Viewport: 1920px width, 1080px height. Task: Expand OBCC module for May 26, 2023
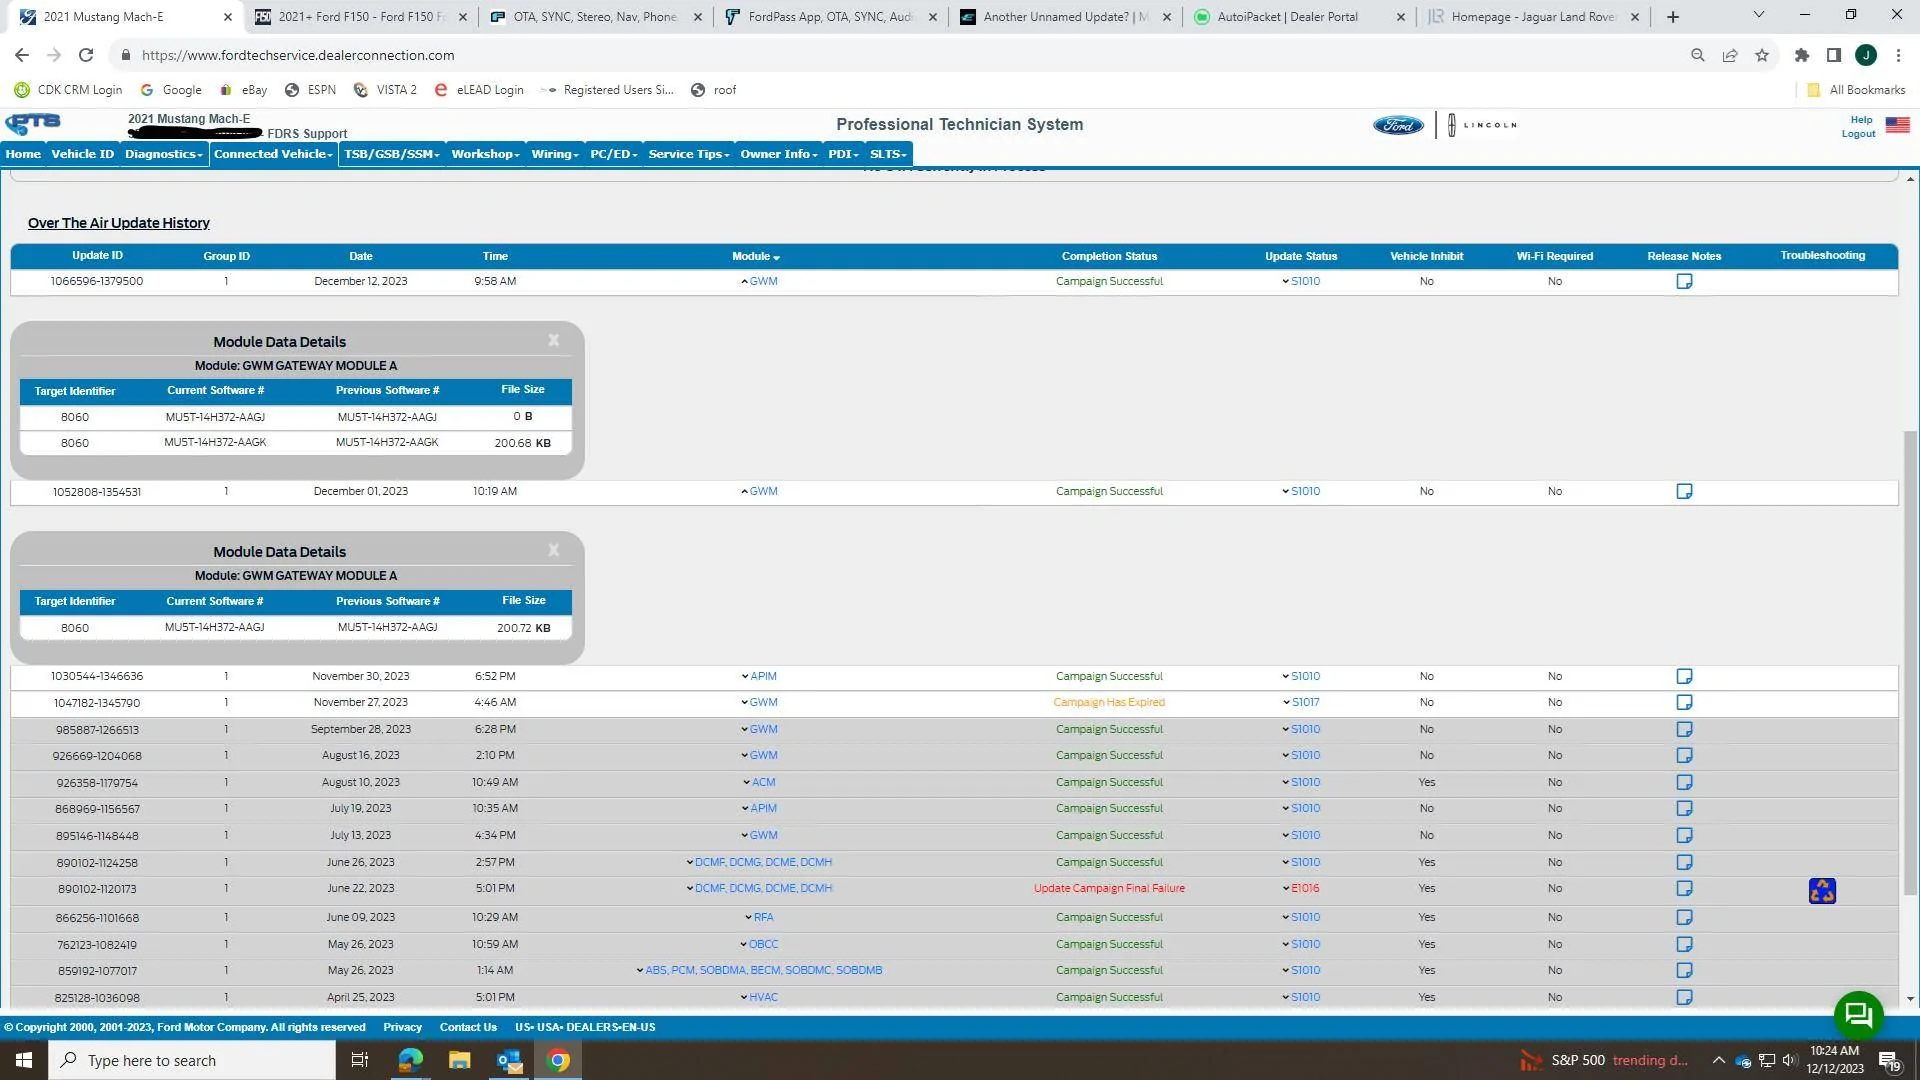click(x=759, y=944)
